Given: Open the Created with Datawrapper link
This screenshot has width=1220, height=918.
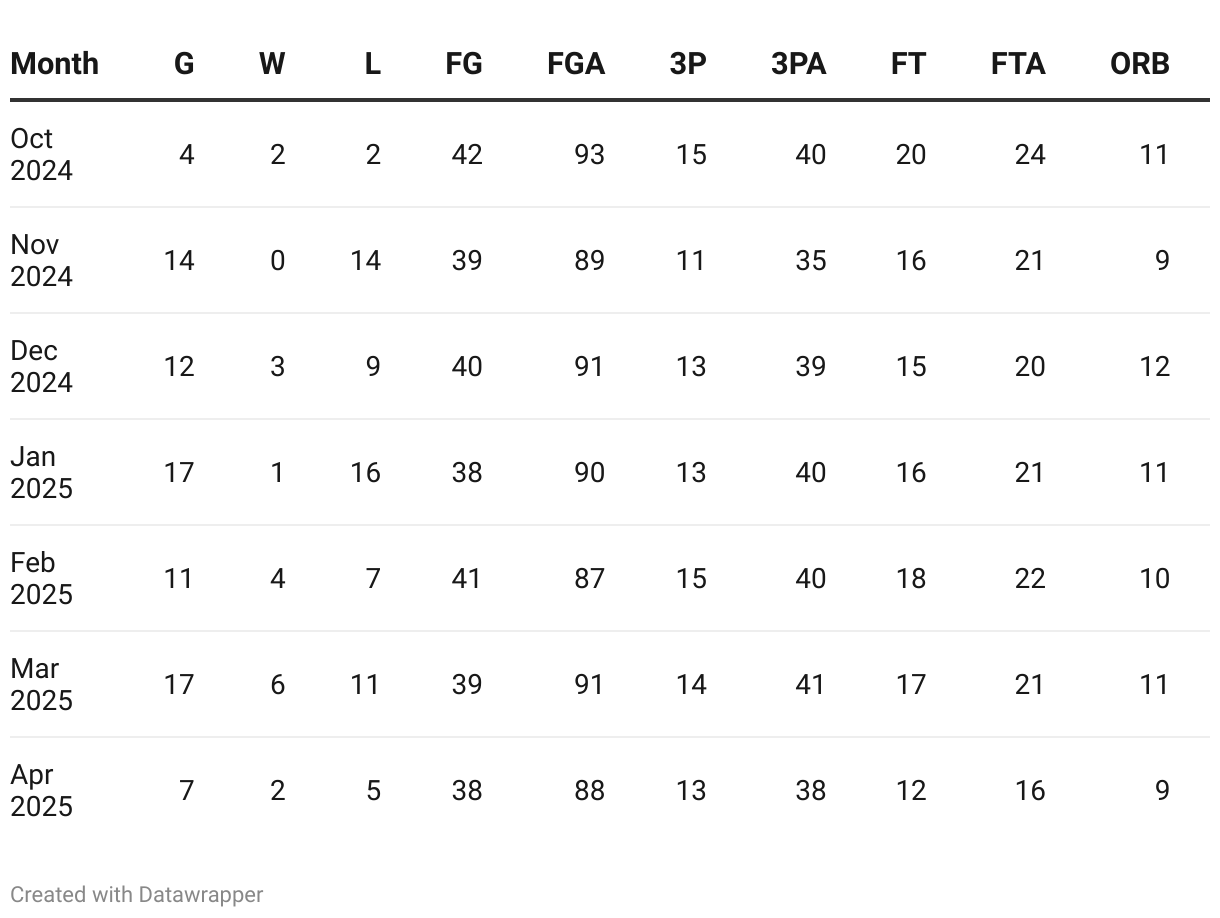Looking at the screenshot, I should tap(137, 894).
